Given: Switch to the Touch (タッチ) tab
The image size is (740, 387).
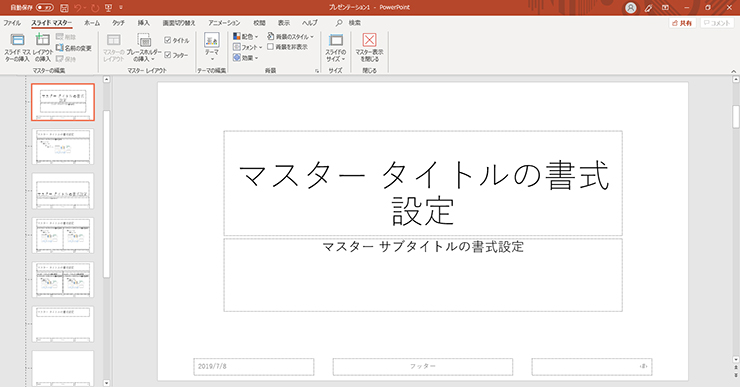Looking at the screenshot, I should pyautogui.click(x=118, y=23).
